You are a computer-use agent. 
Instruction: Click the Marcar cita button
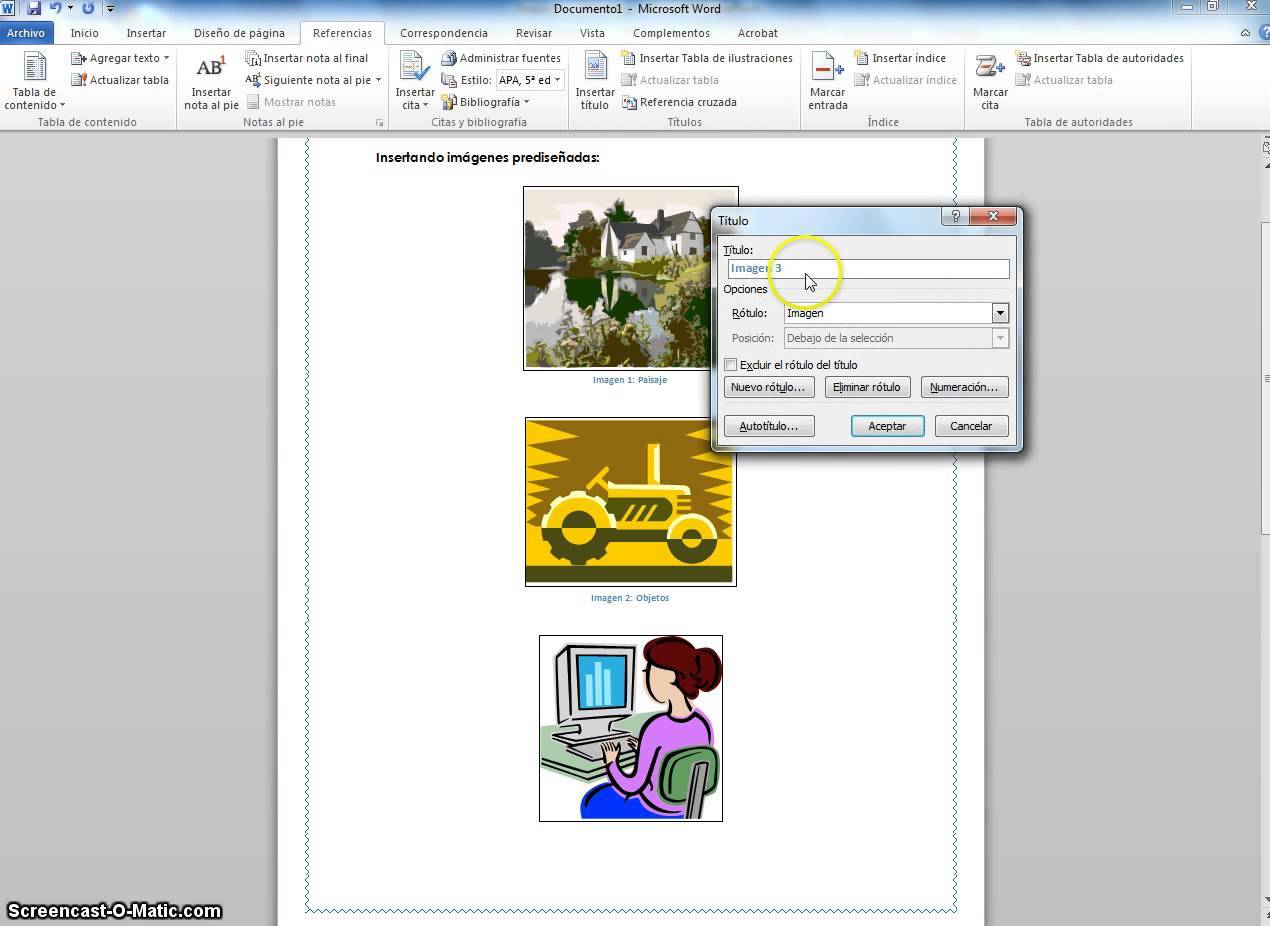pos(990,81)
